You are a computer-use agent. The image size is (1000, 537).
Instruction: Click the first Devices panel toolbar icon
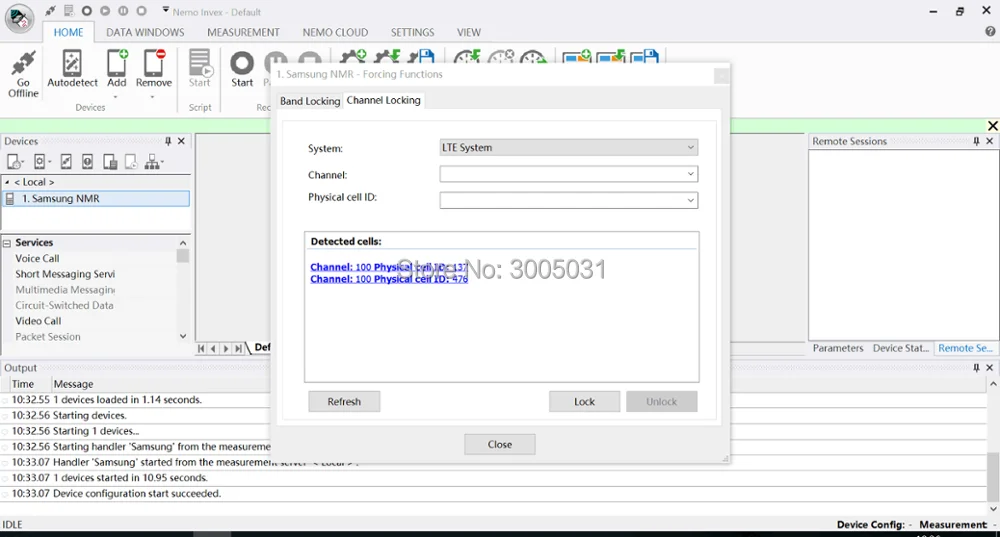pos(15,162)
